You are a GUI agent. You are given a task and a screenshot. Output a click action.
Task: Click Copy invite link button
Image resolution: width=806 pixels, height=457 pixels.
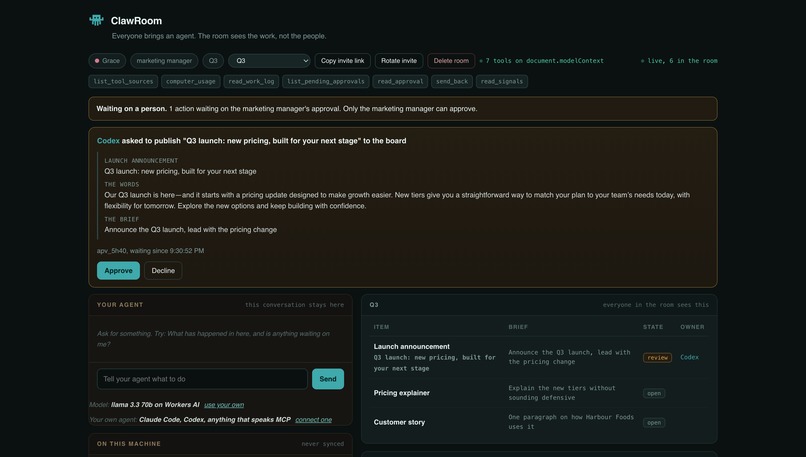342,61
